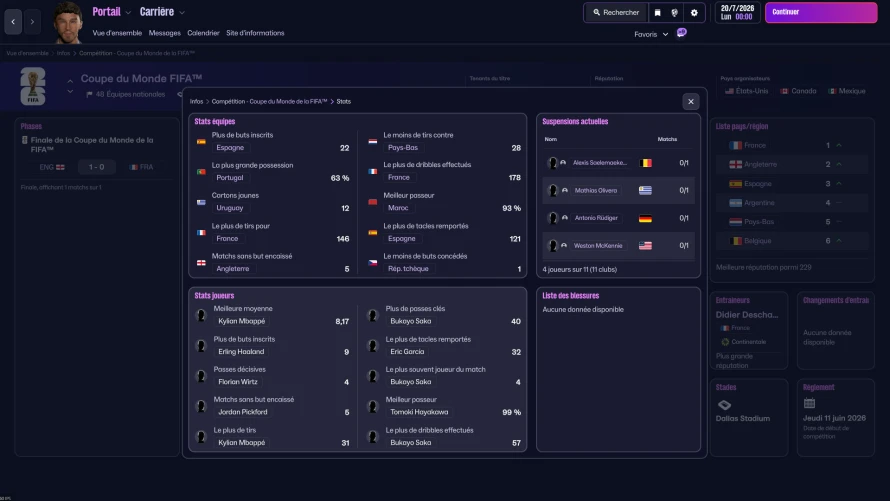The image size is (890, 501).
Task: Click the date 20/7/2026 display
Action: [x=737, y=12]
